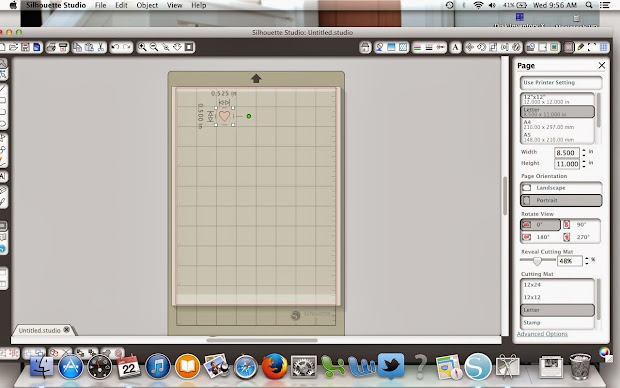Click the Reveal Cutting Mat slider handle
This screenshot has width=620, height=388.
[537, 261]
